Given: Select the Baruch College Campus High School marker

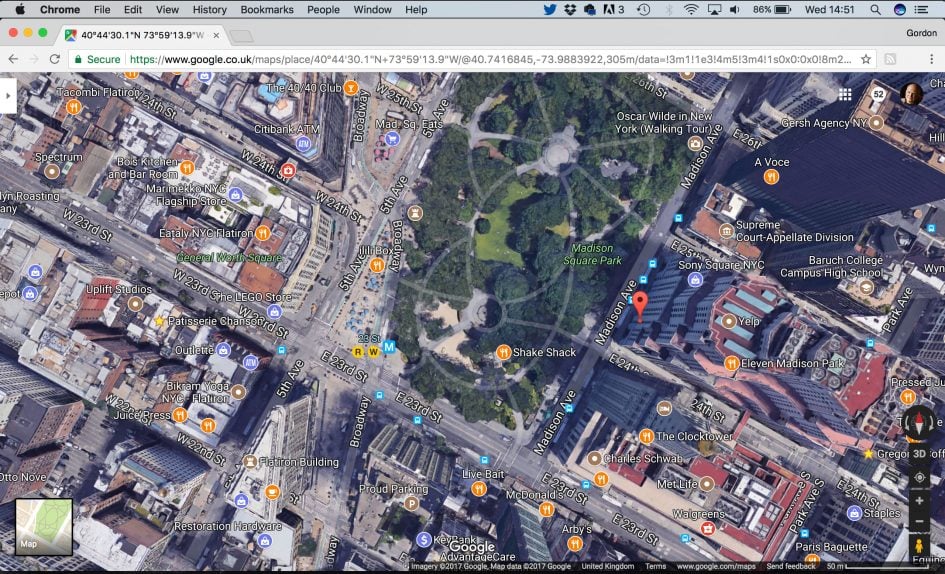Looking at the screenshot, I should (x=866, y=288).
